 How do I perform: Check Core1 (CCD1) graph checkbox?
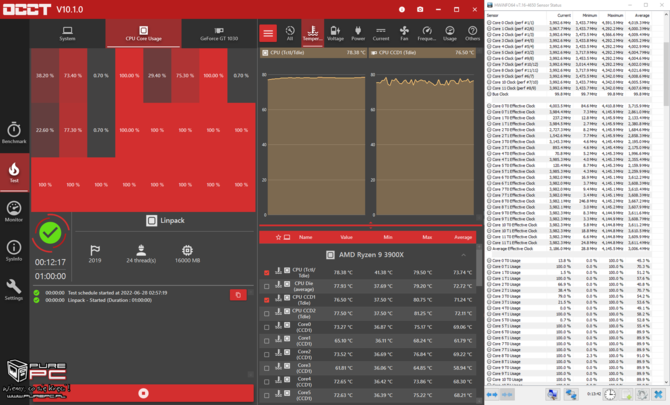(x=267, y=341)
